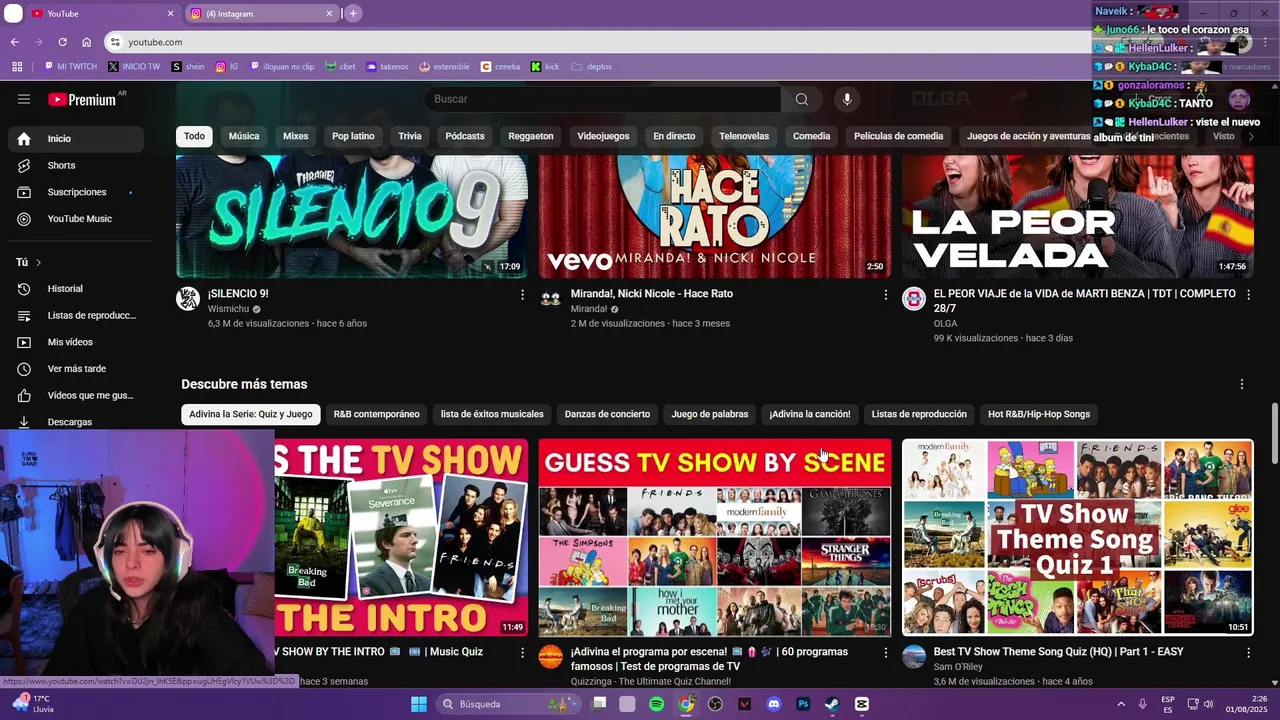Select the Todo filter chip

(x=194, y=136)
